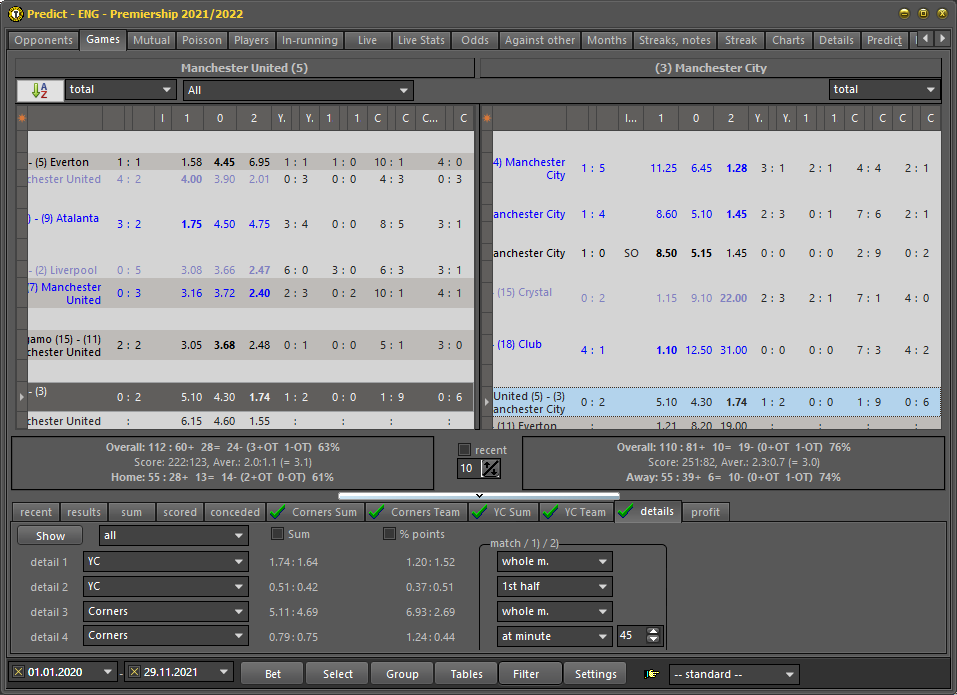
Task: Click the pointing hand icon near standard preset
Action: pyautogui.click(x=652, y=674)
